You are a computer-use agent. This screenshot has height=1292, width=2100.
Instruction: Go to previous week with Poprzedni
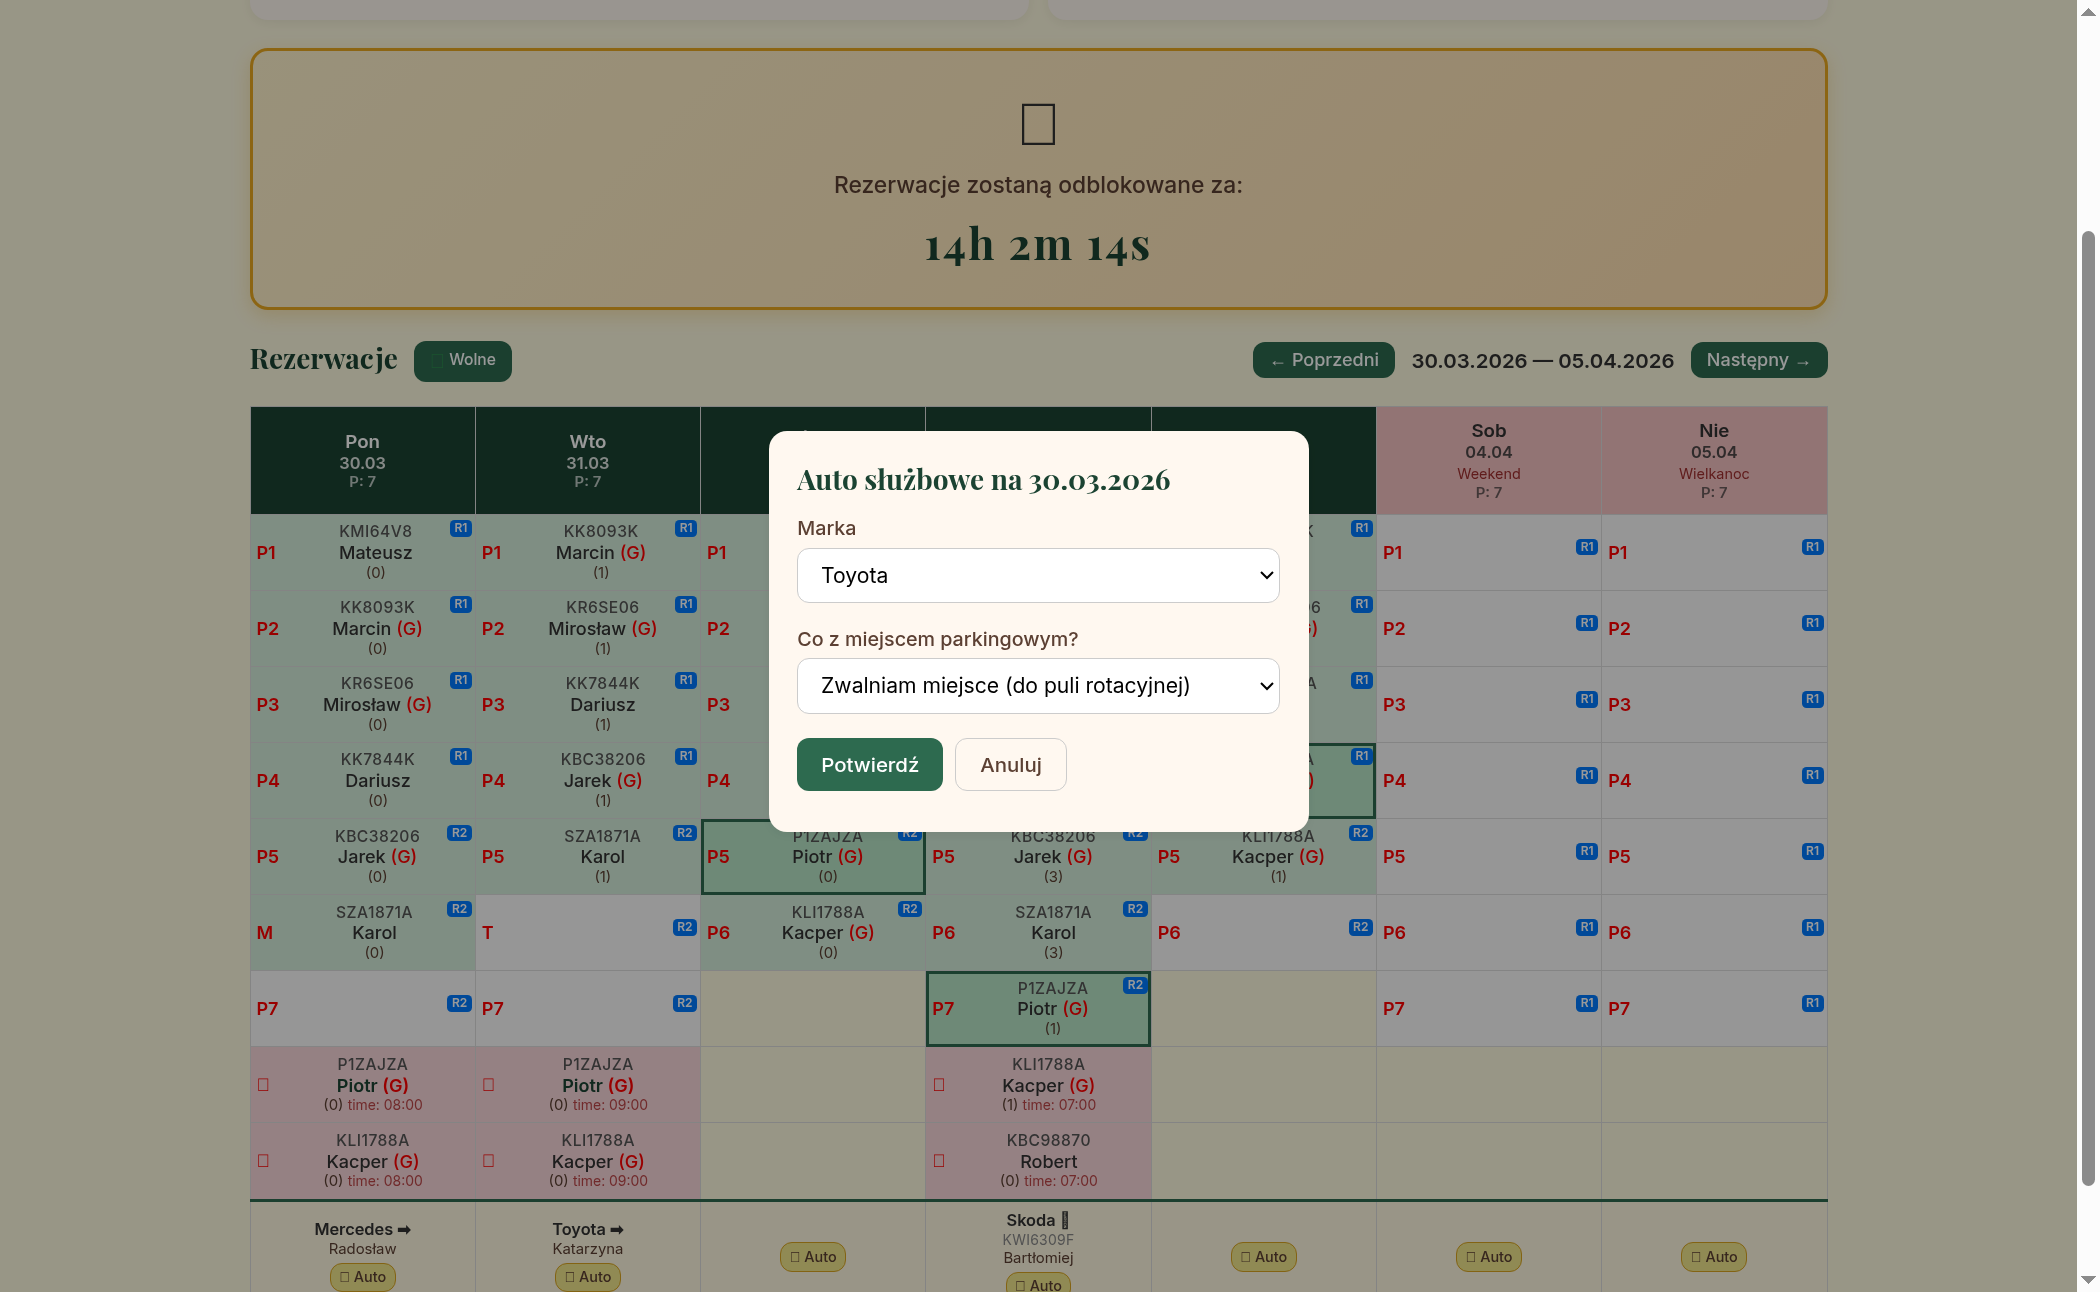coord(1323,360)
